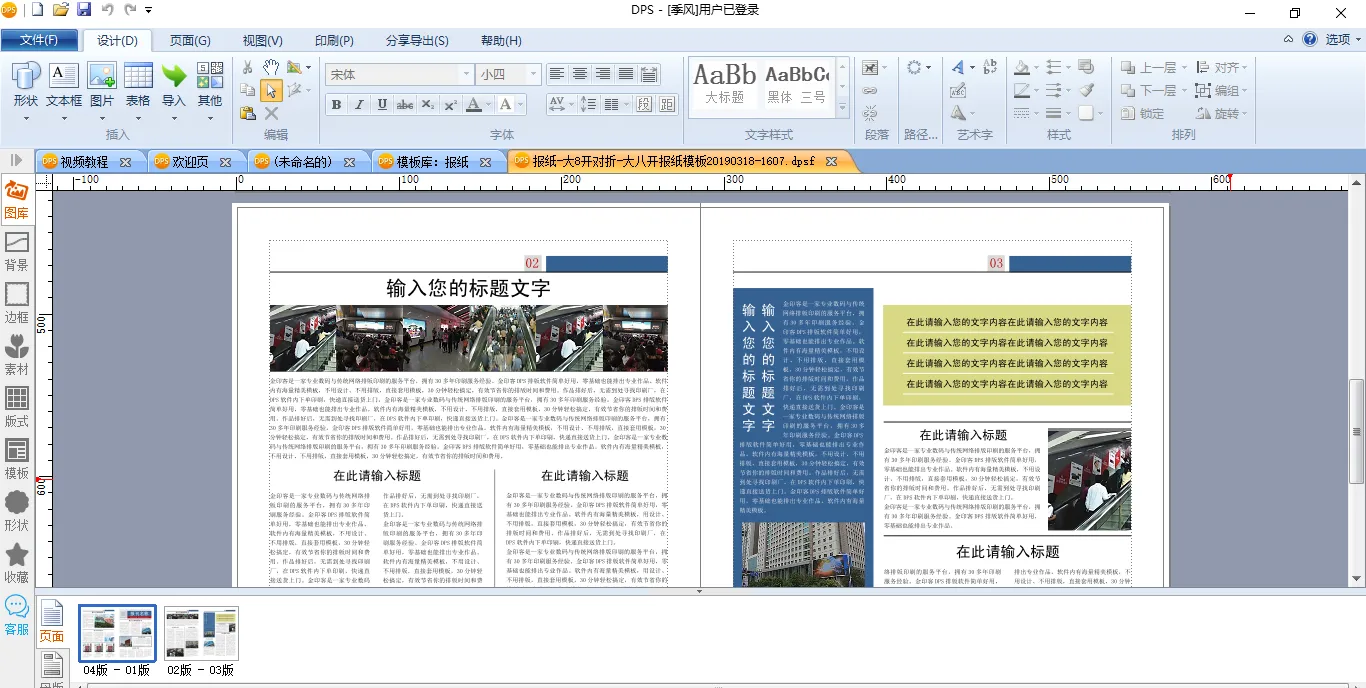Image resolution: width=1366 pixels, height=688 pixels.
Task: Open the 小四 font size dropdown
Action: pos(533,75)
